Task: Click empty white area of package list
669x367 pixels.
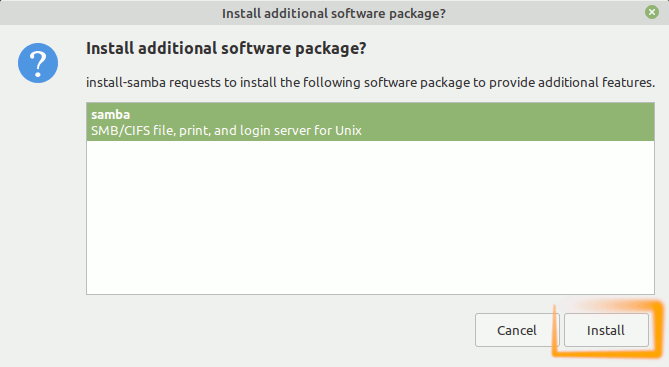Action: pyautogui.click(x=370, y=217)
